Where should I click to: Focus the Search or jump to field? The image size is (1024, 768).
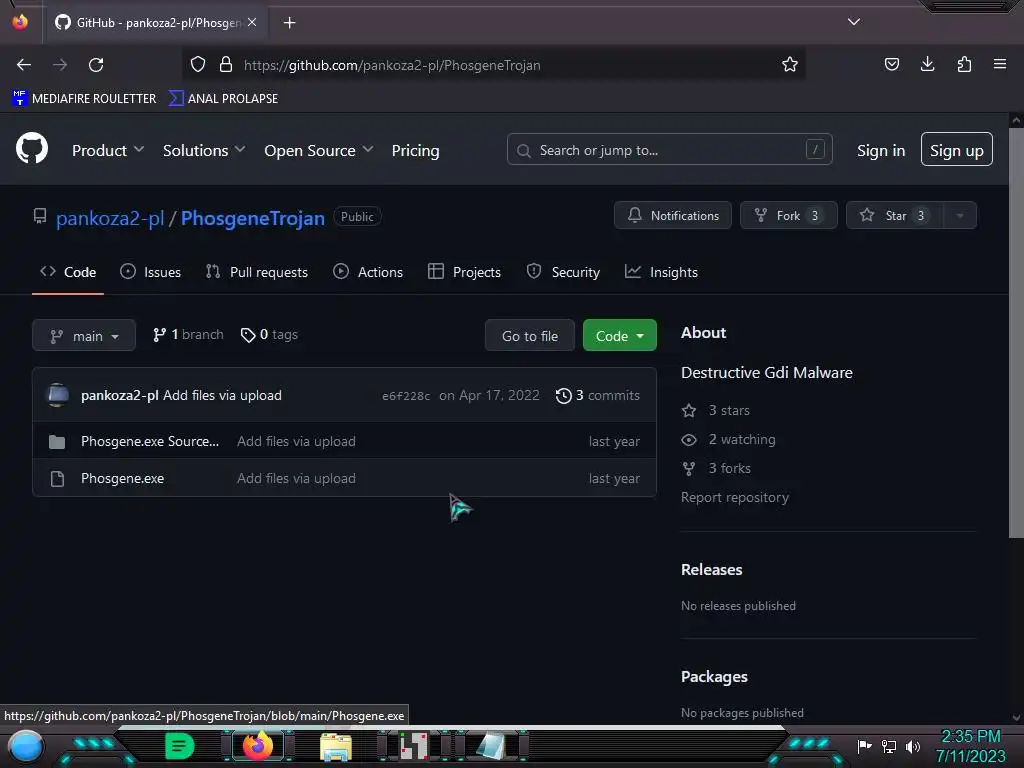coord(669,150)
